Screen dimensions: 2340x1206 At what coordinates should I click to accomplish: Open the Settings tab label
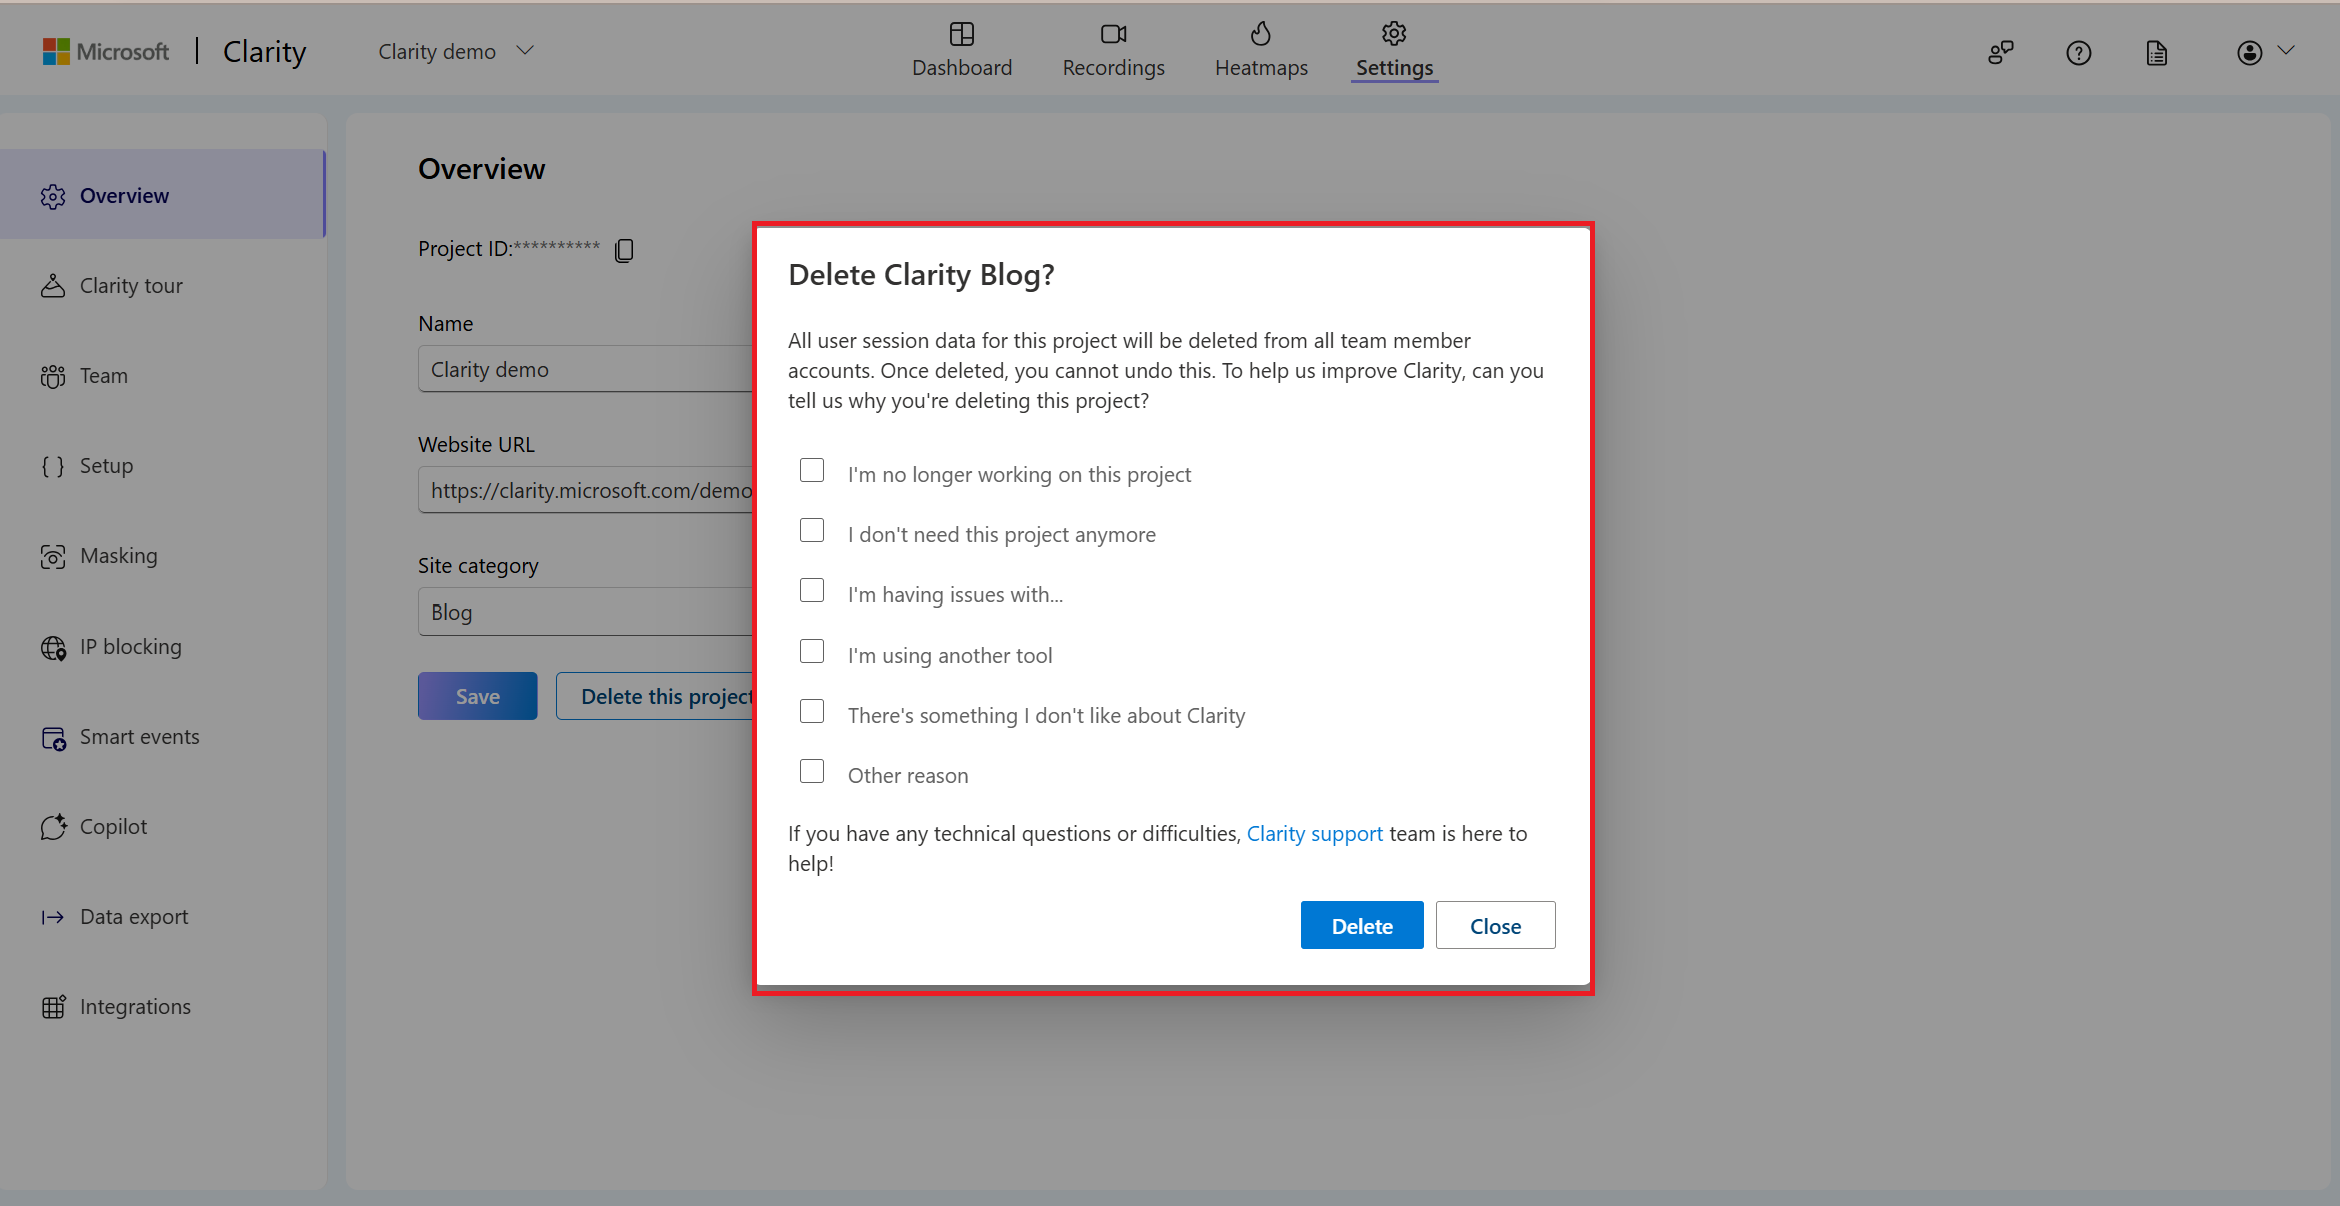pos(1394,68)
